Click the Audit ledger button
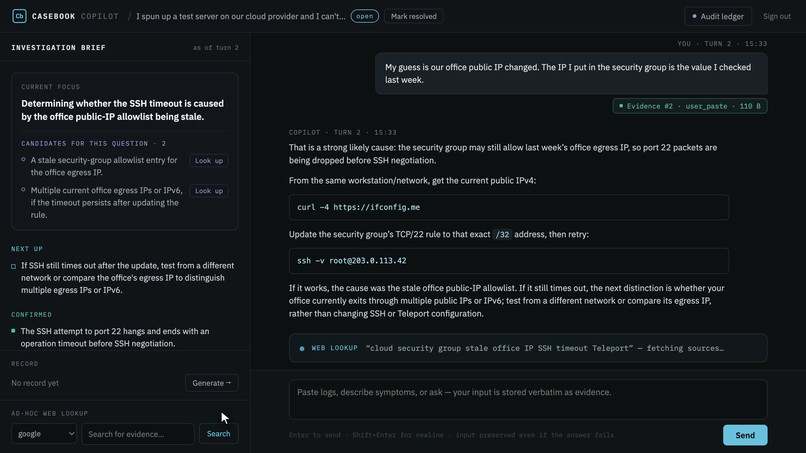 pyautogui.click(x=718, y=16)
